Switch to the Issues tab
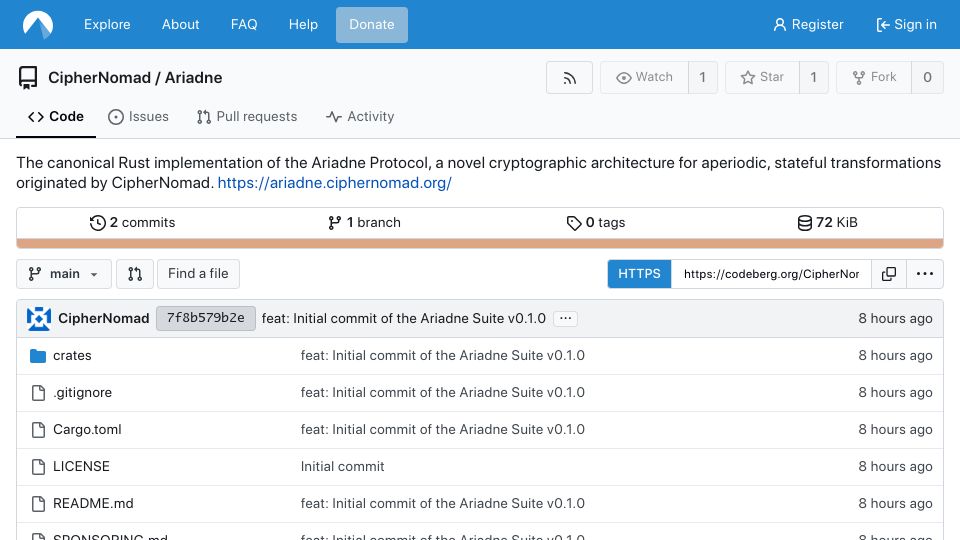 click(138, 116)
